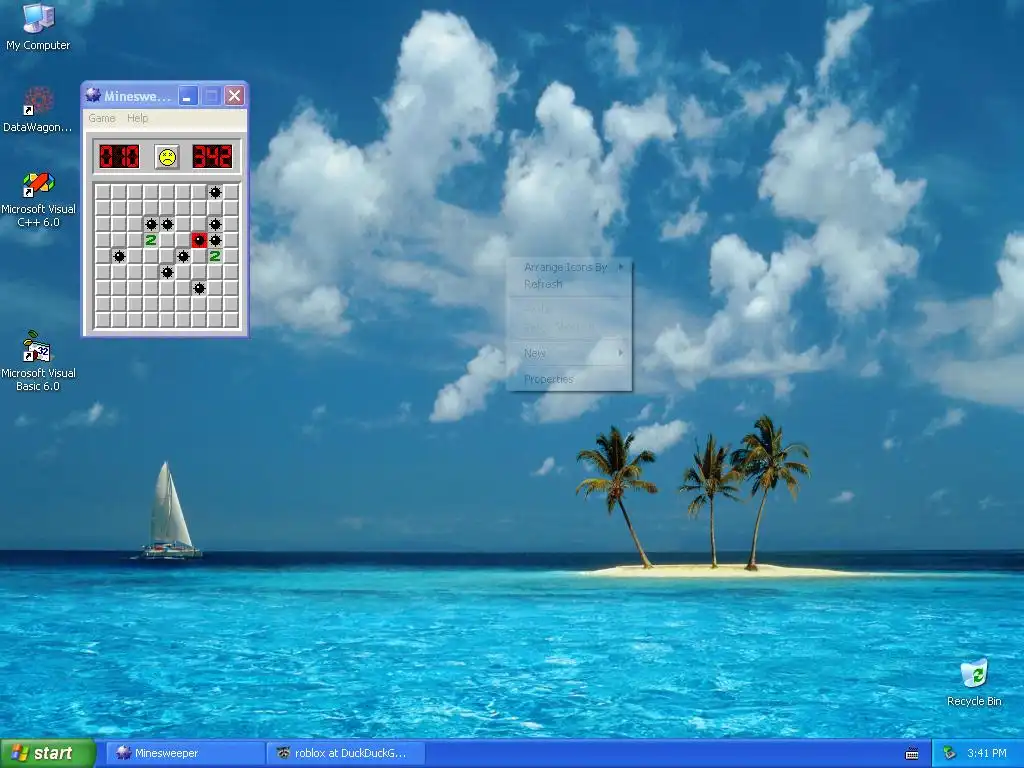Click the Minesweeper title bar mine icon

tap(93, 95)
